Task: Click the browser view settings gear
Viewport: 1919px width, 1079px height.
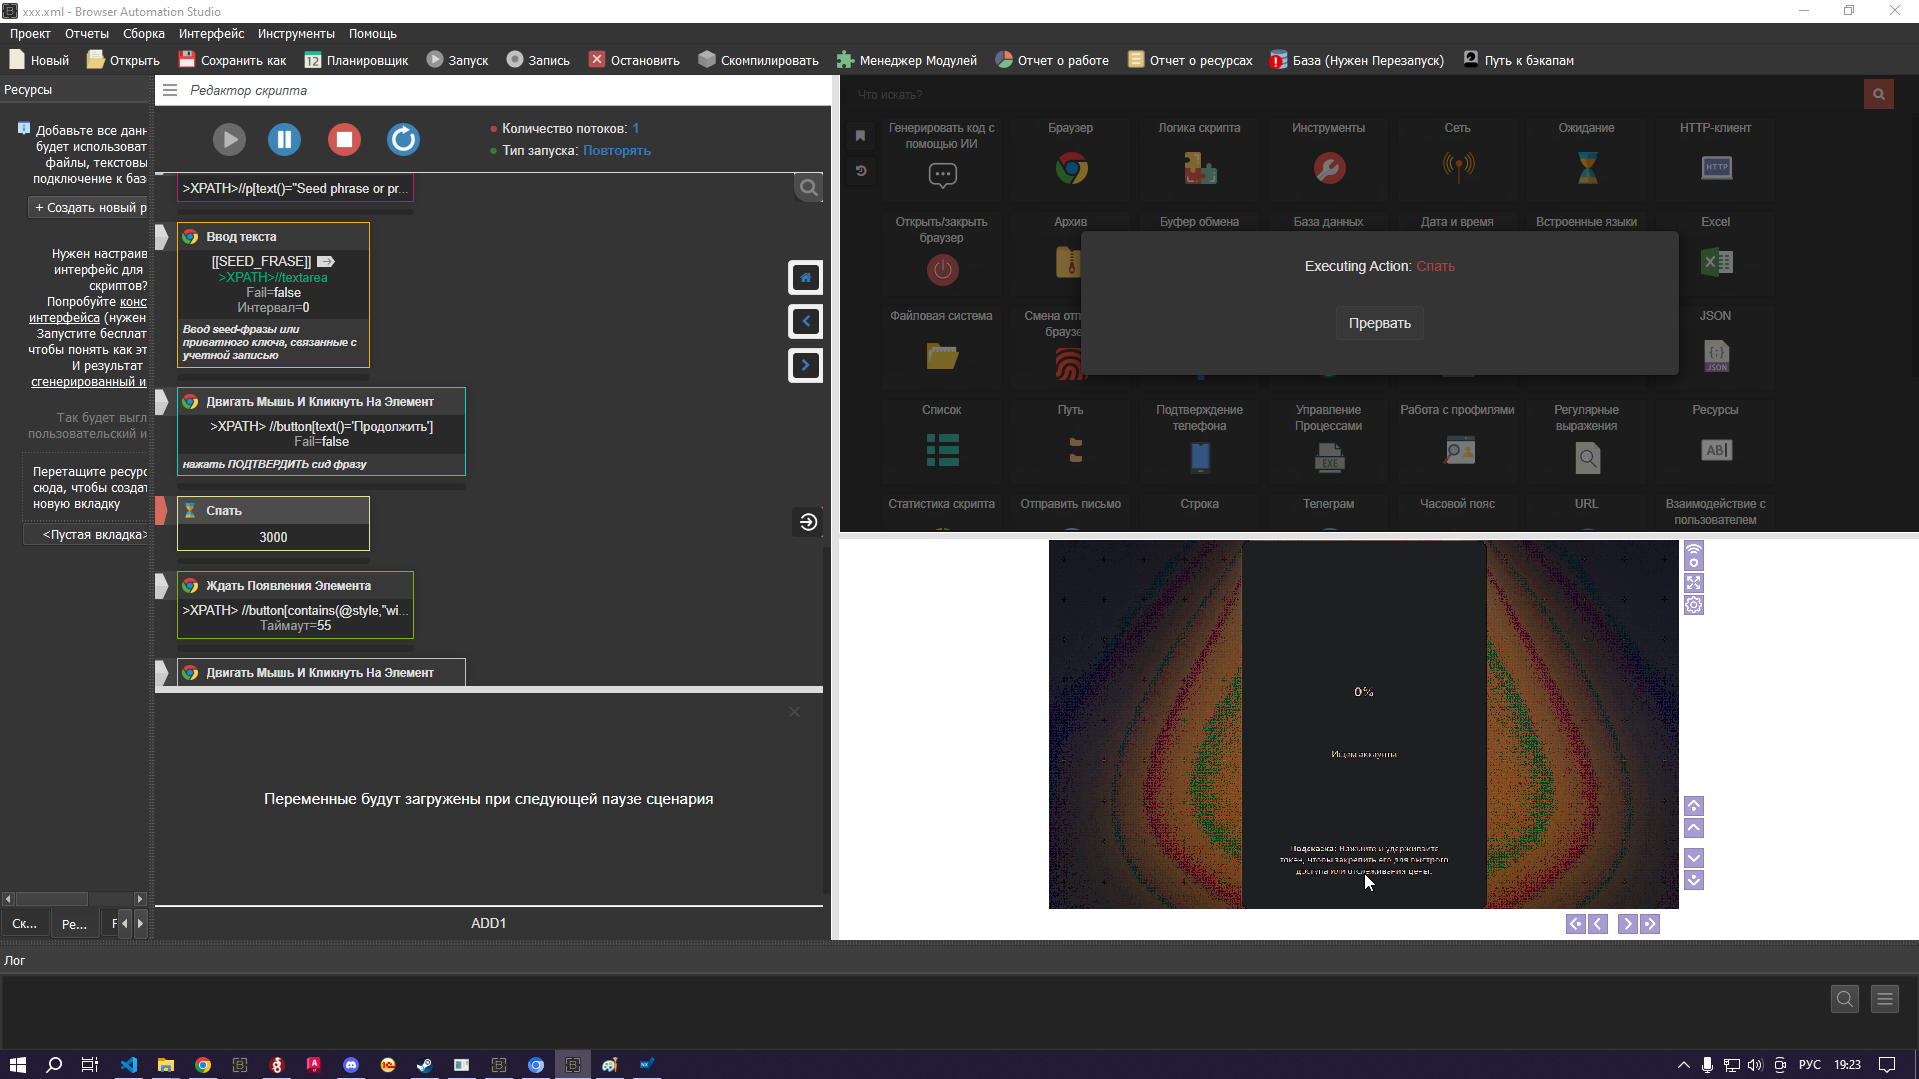Action: [x=1693, y=605]
